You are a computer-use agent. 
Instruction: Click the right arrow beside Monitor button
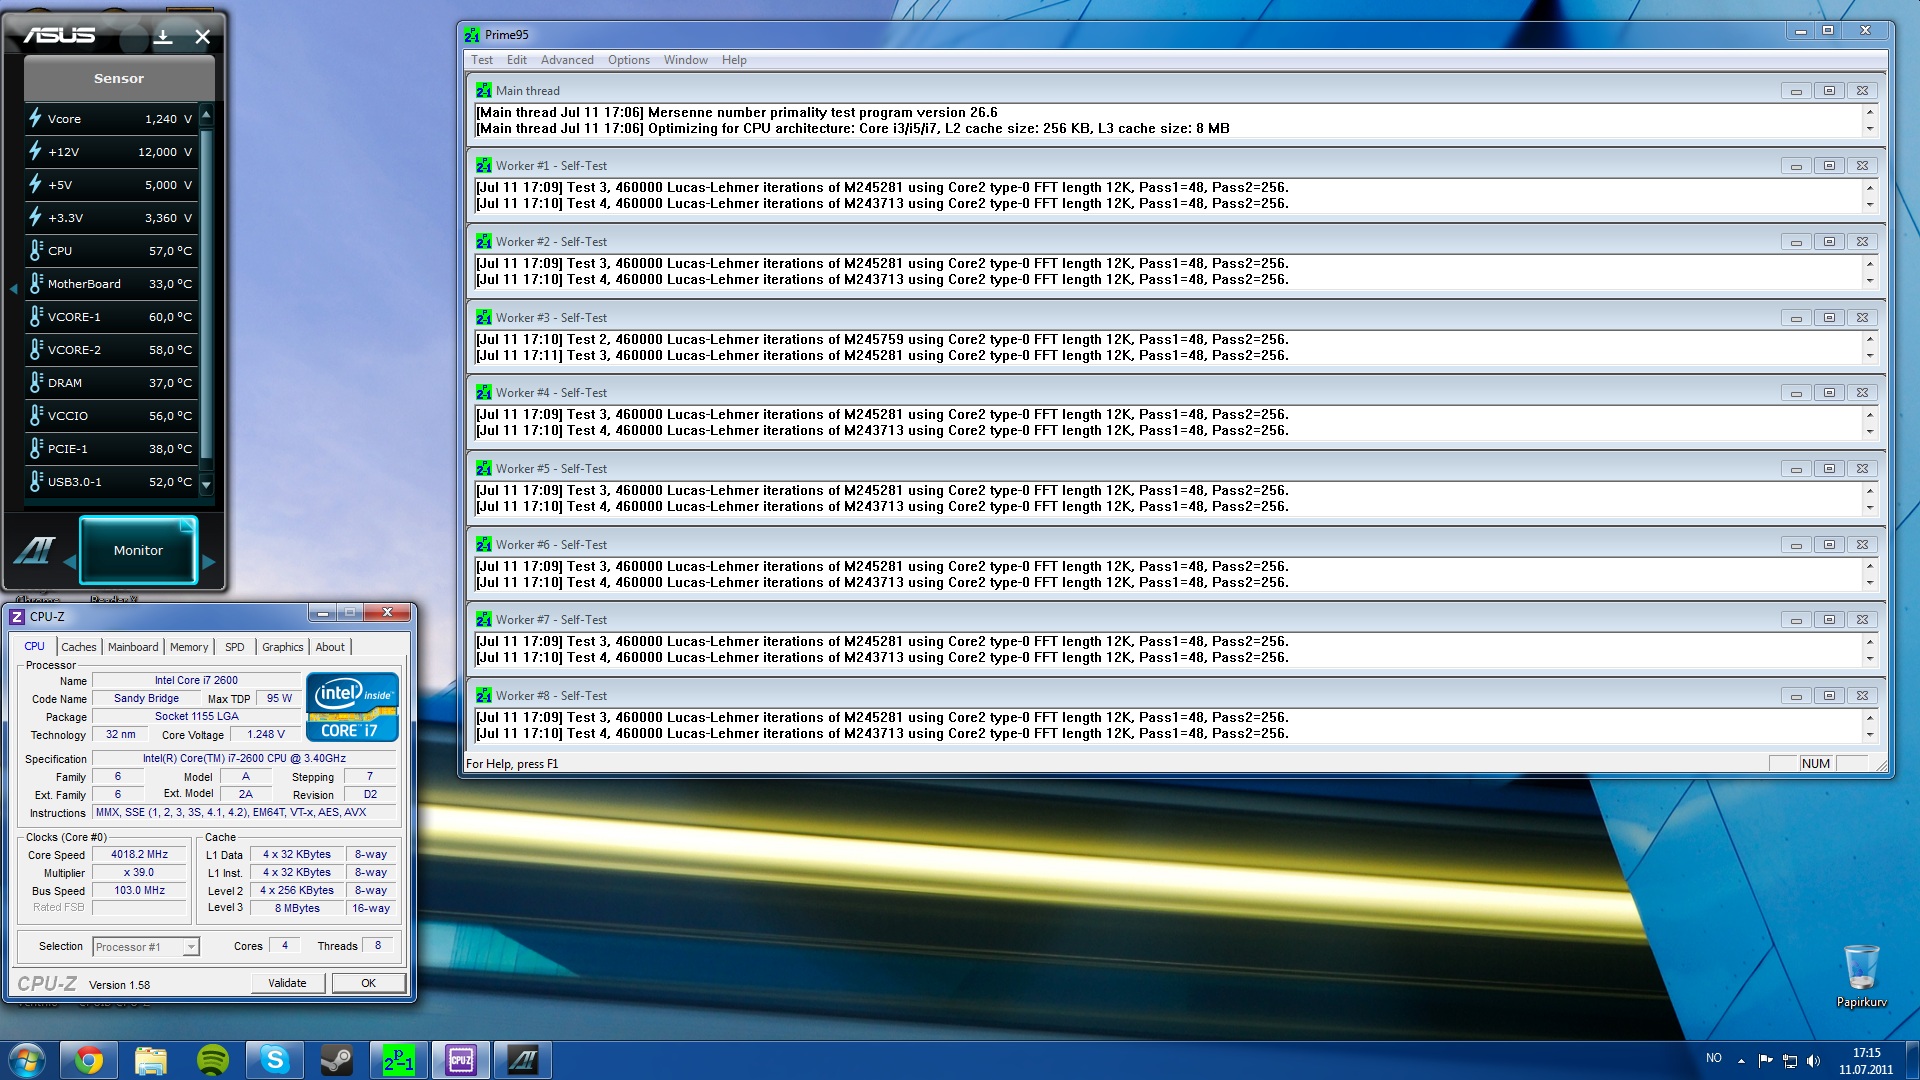click(x=209, y=562)
